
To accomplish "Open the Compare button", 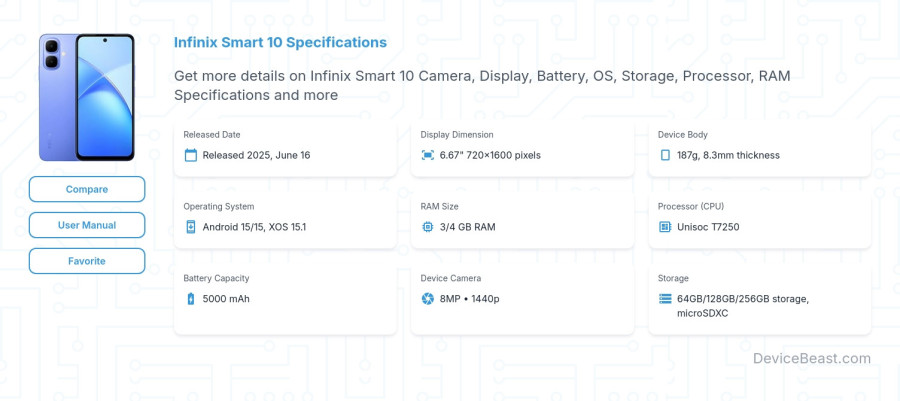I will 87,189.
